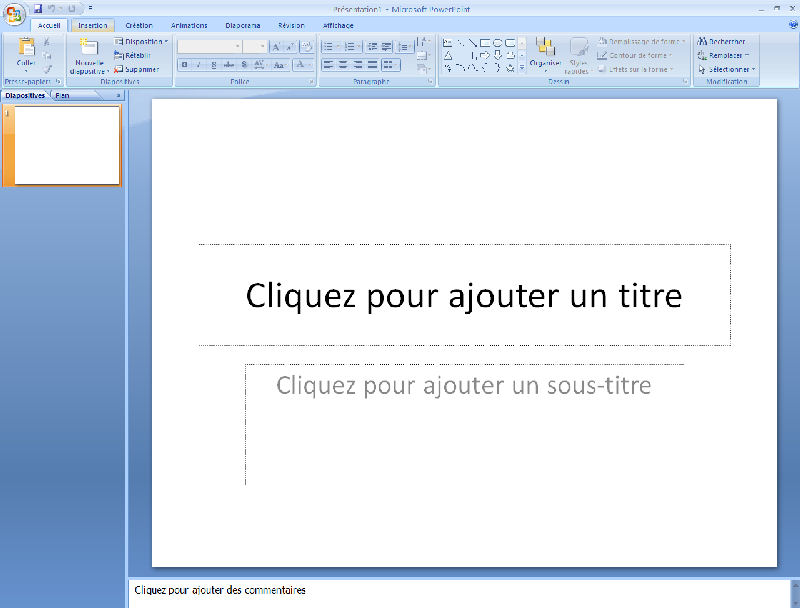
Task: Open the font name dropdown
Action: point(237,46)
